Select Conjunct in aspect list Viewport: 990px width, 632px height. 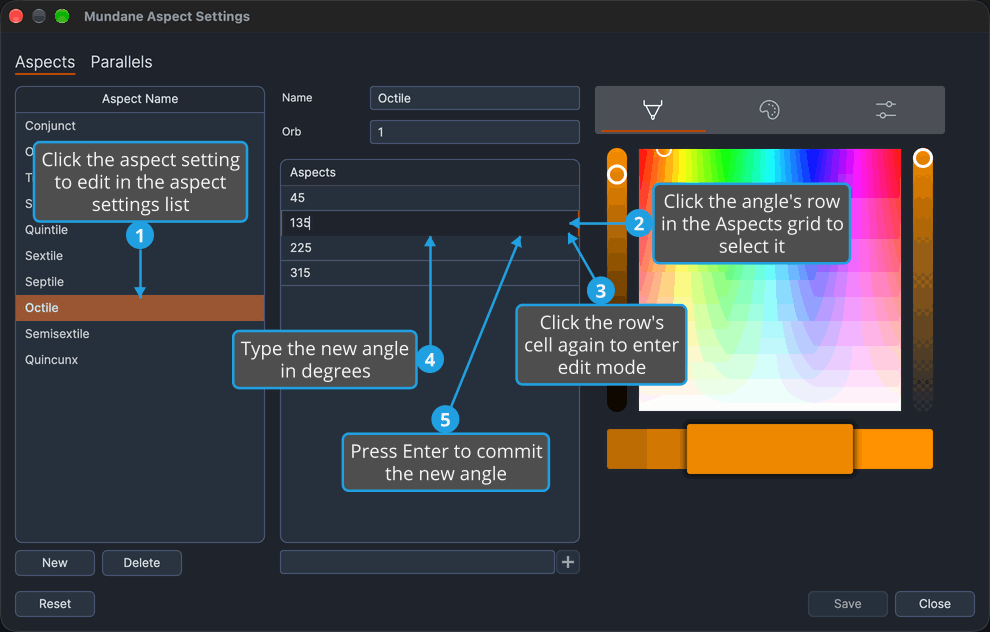coord(140,126)
